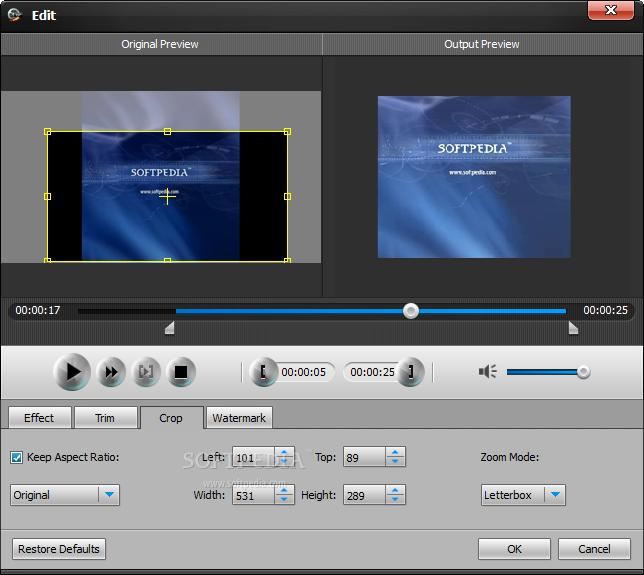Uncheck Keep Aspect Ratio checkbox
Viewport: 644px width, 575px height.
coord(16,457)
